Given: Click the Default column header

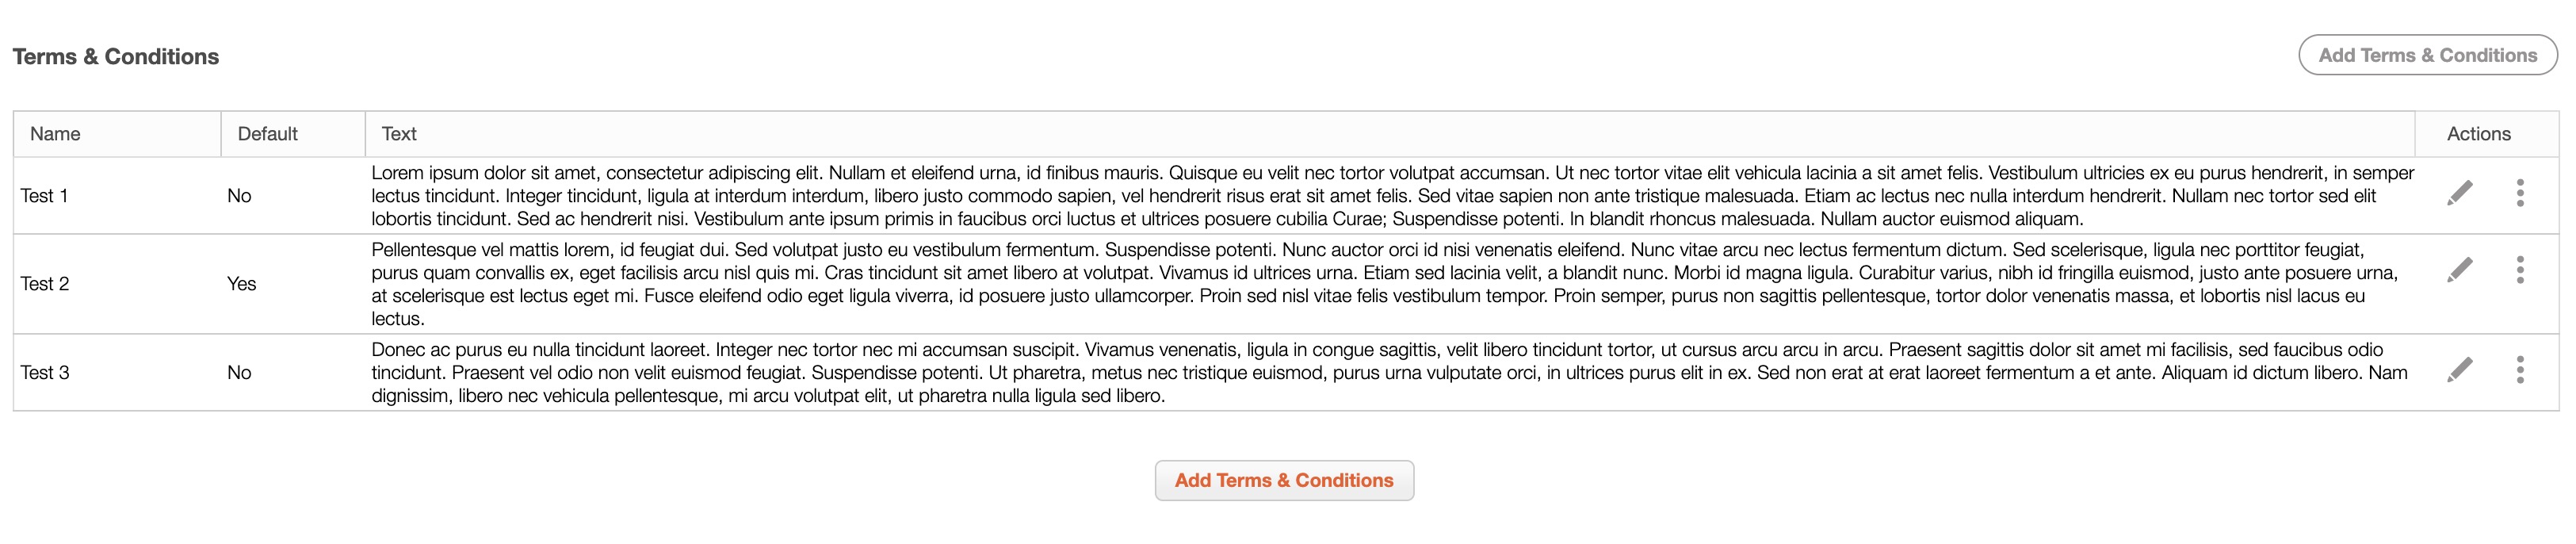Looking at the screenshot, I should (267, 134).
